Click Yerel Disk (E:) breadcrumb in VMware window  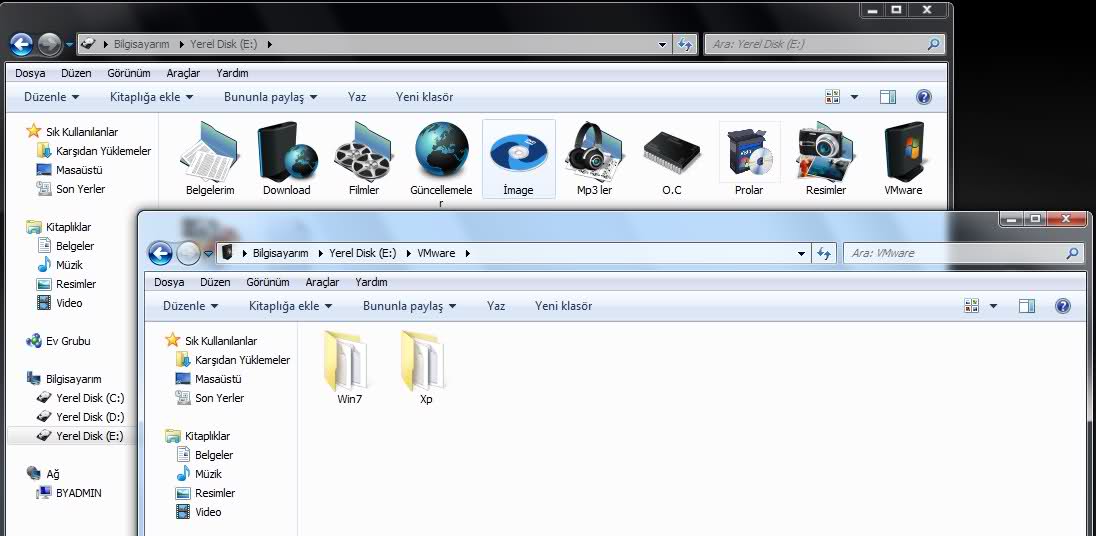(363, 253)
